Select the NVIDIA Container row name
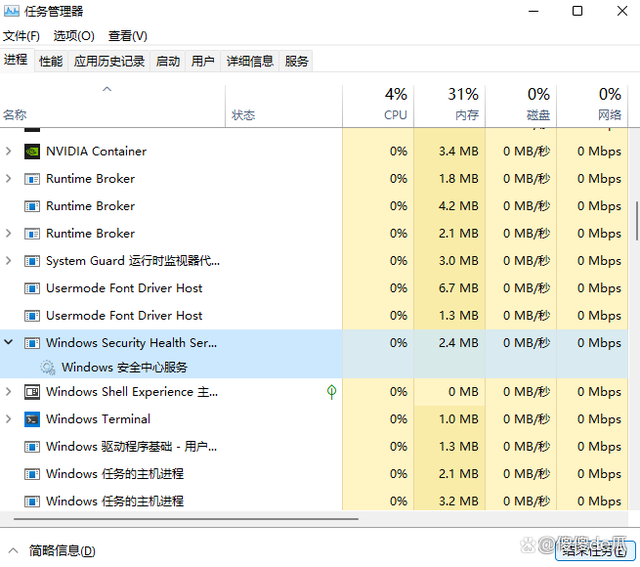 (96, 151)
